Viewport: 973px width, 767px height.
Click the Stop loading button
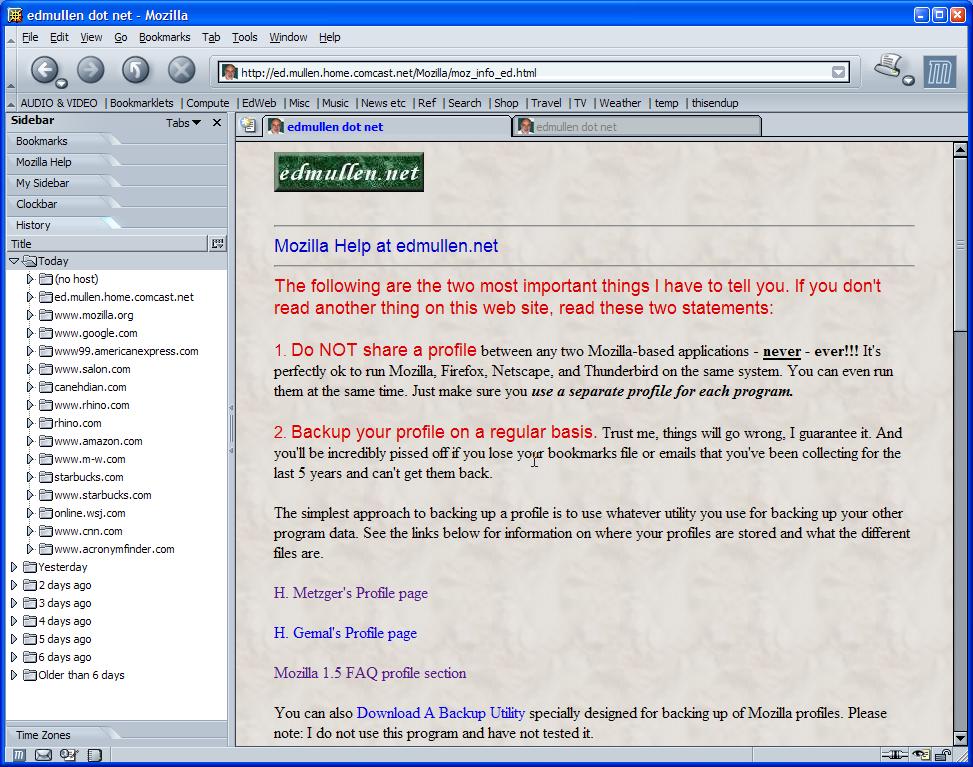point(181,70)
